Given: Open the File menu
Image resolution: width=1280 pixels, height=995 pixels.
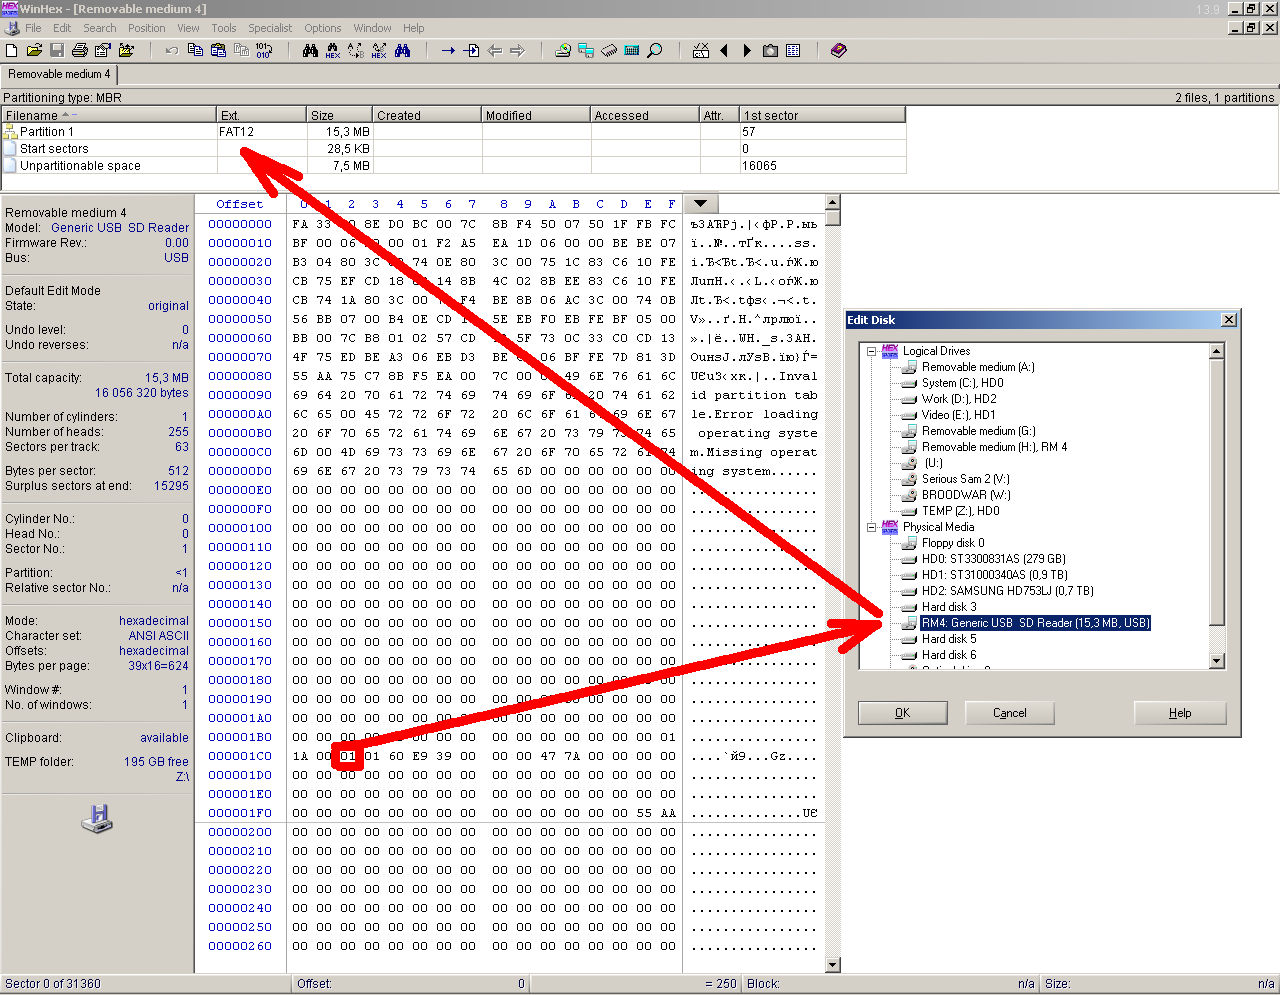Looking at the screenshot, I should point(33,28).
